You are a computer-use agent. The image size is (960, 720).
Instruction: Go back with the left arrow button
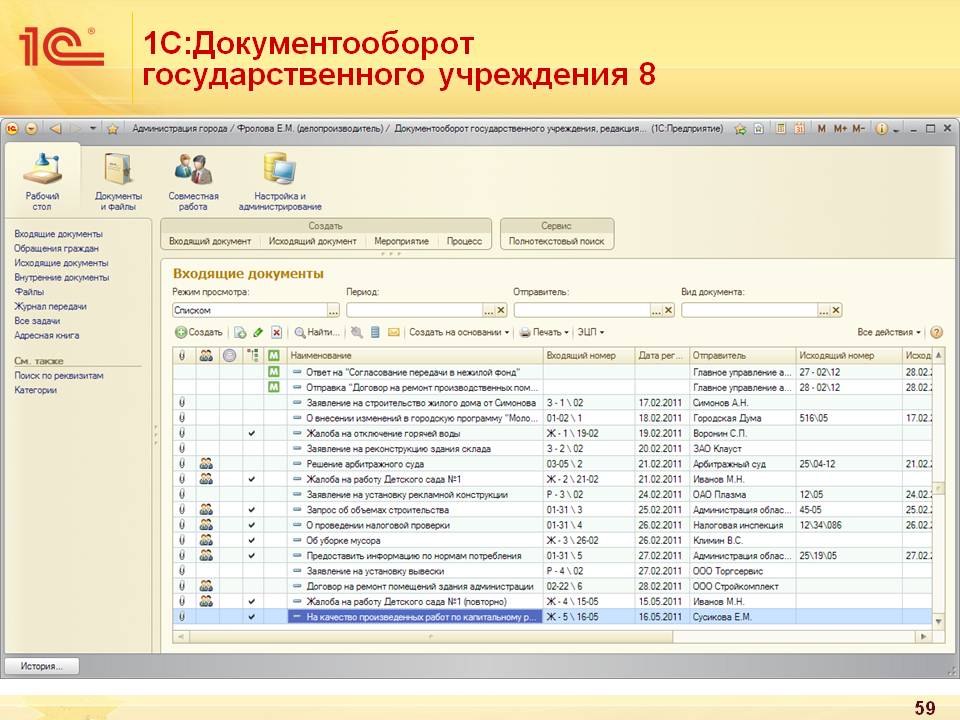pyautogui.click(x=55, y=129)
